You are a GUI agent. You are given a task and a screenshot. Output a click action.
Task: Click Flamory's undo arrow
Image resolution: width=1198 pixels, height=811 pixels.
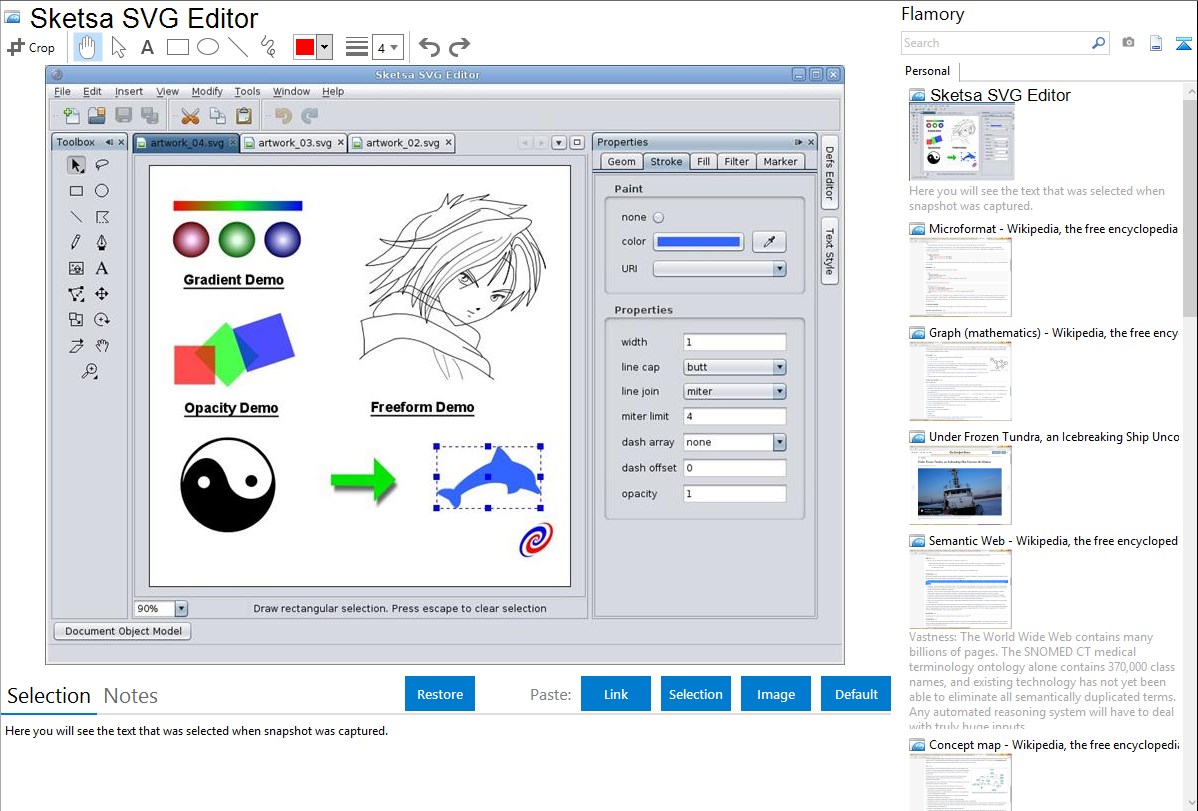pyautogui.click(x=429, y=47)
